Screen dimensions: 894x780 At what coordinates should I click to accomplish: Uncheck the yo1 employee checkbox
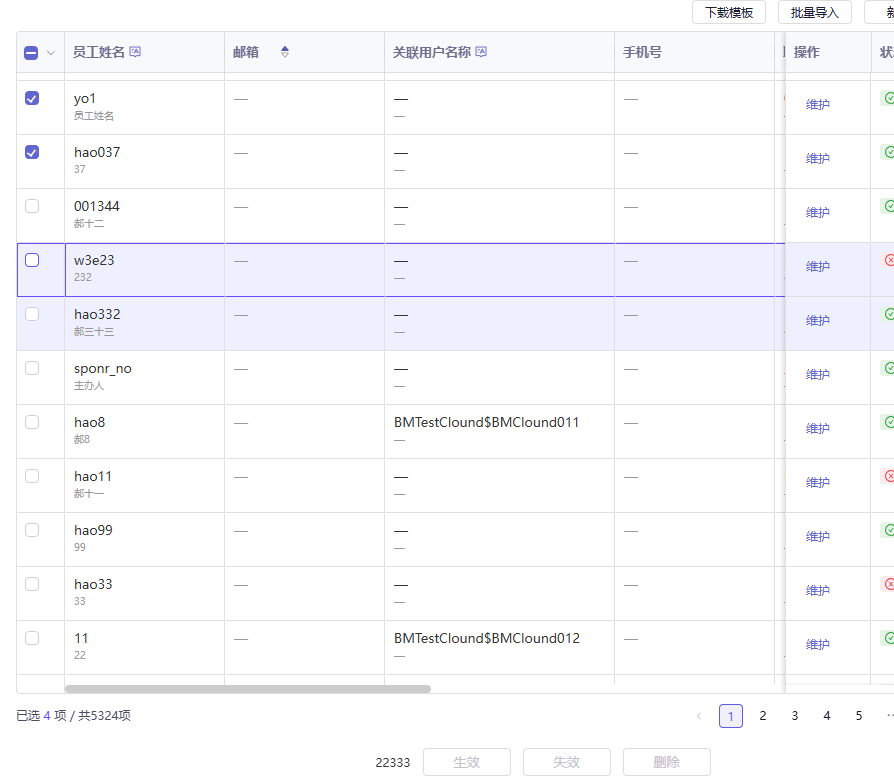coord(32,98)
